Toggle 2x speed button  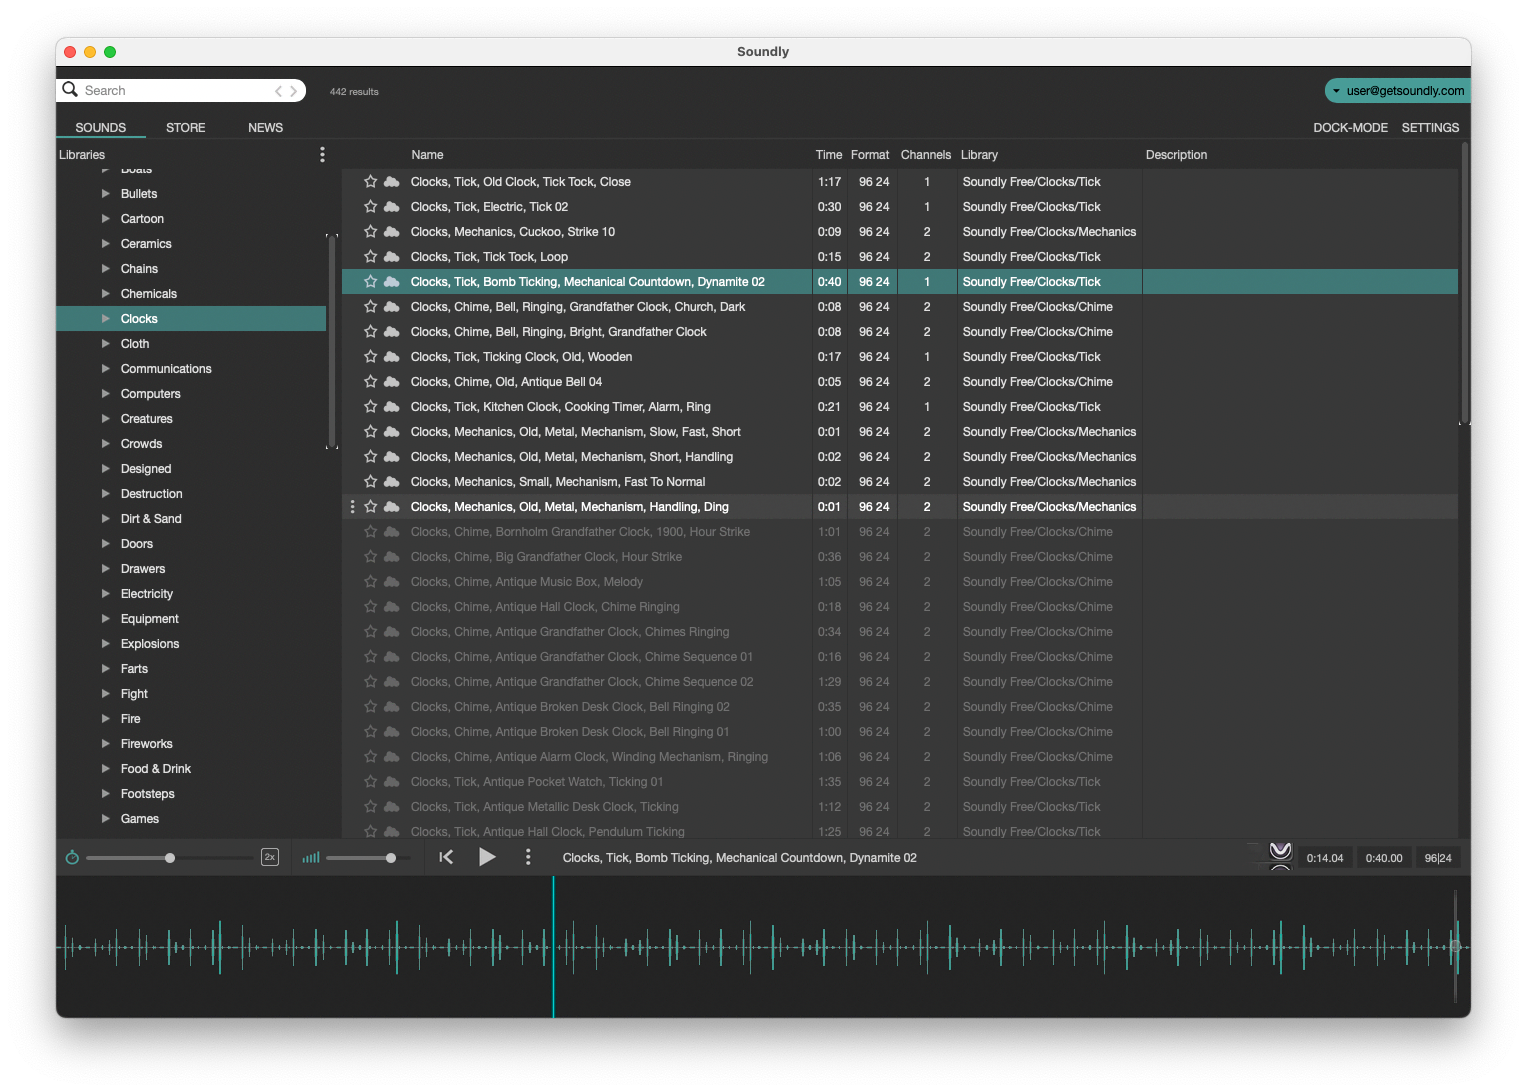point(270,857)
